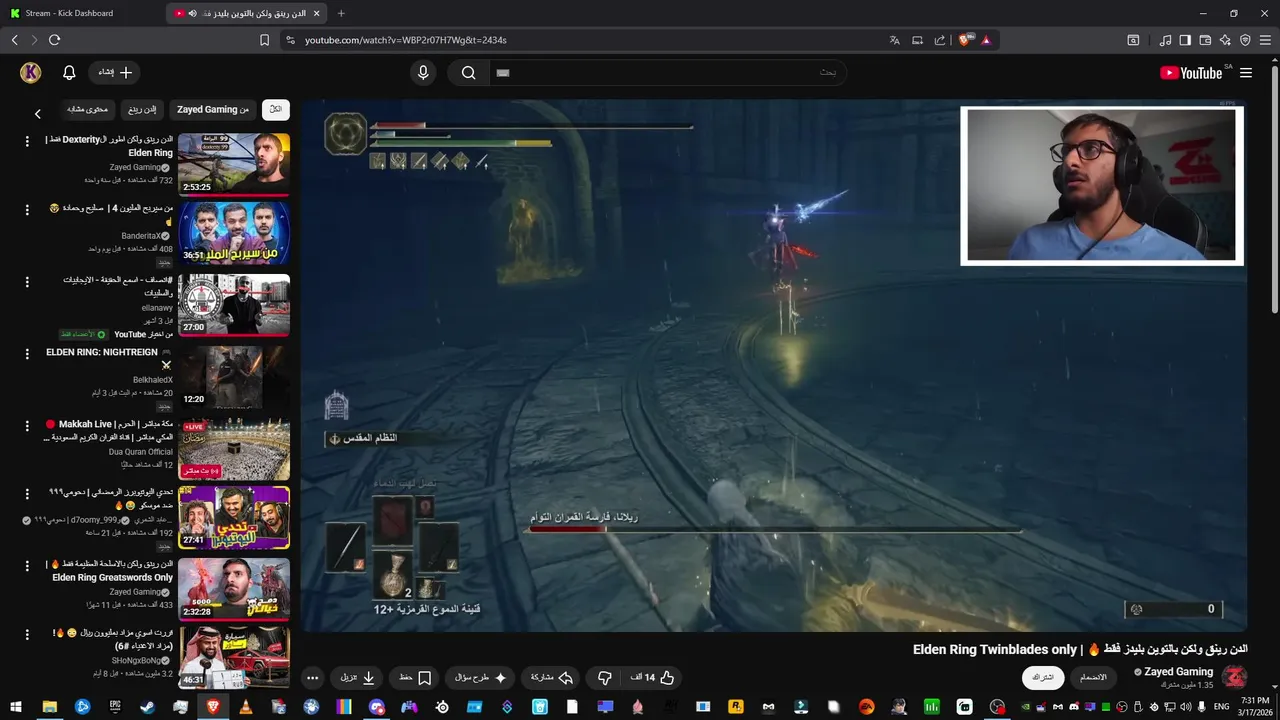Image resolution: width=1280 pixels, height=720 pixels.
Task: Click the Share (مشاركة) button
Action: 551,677
